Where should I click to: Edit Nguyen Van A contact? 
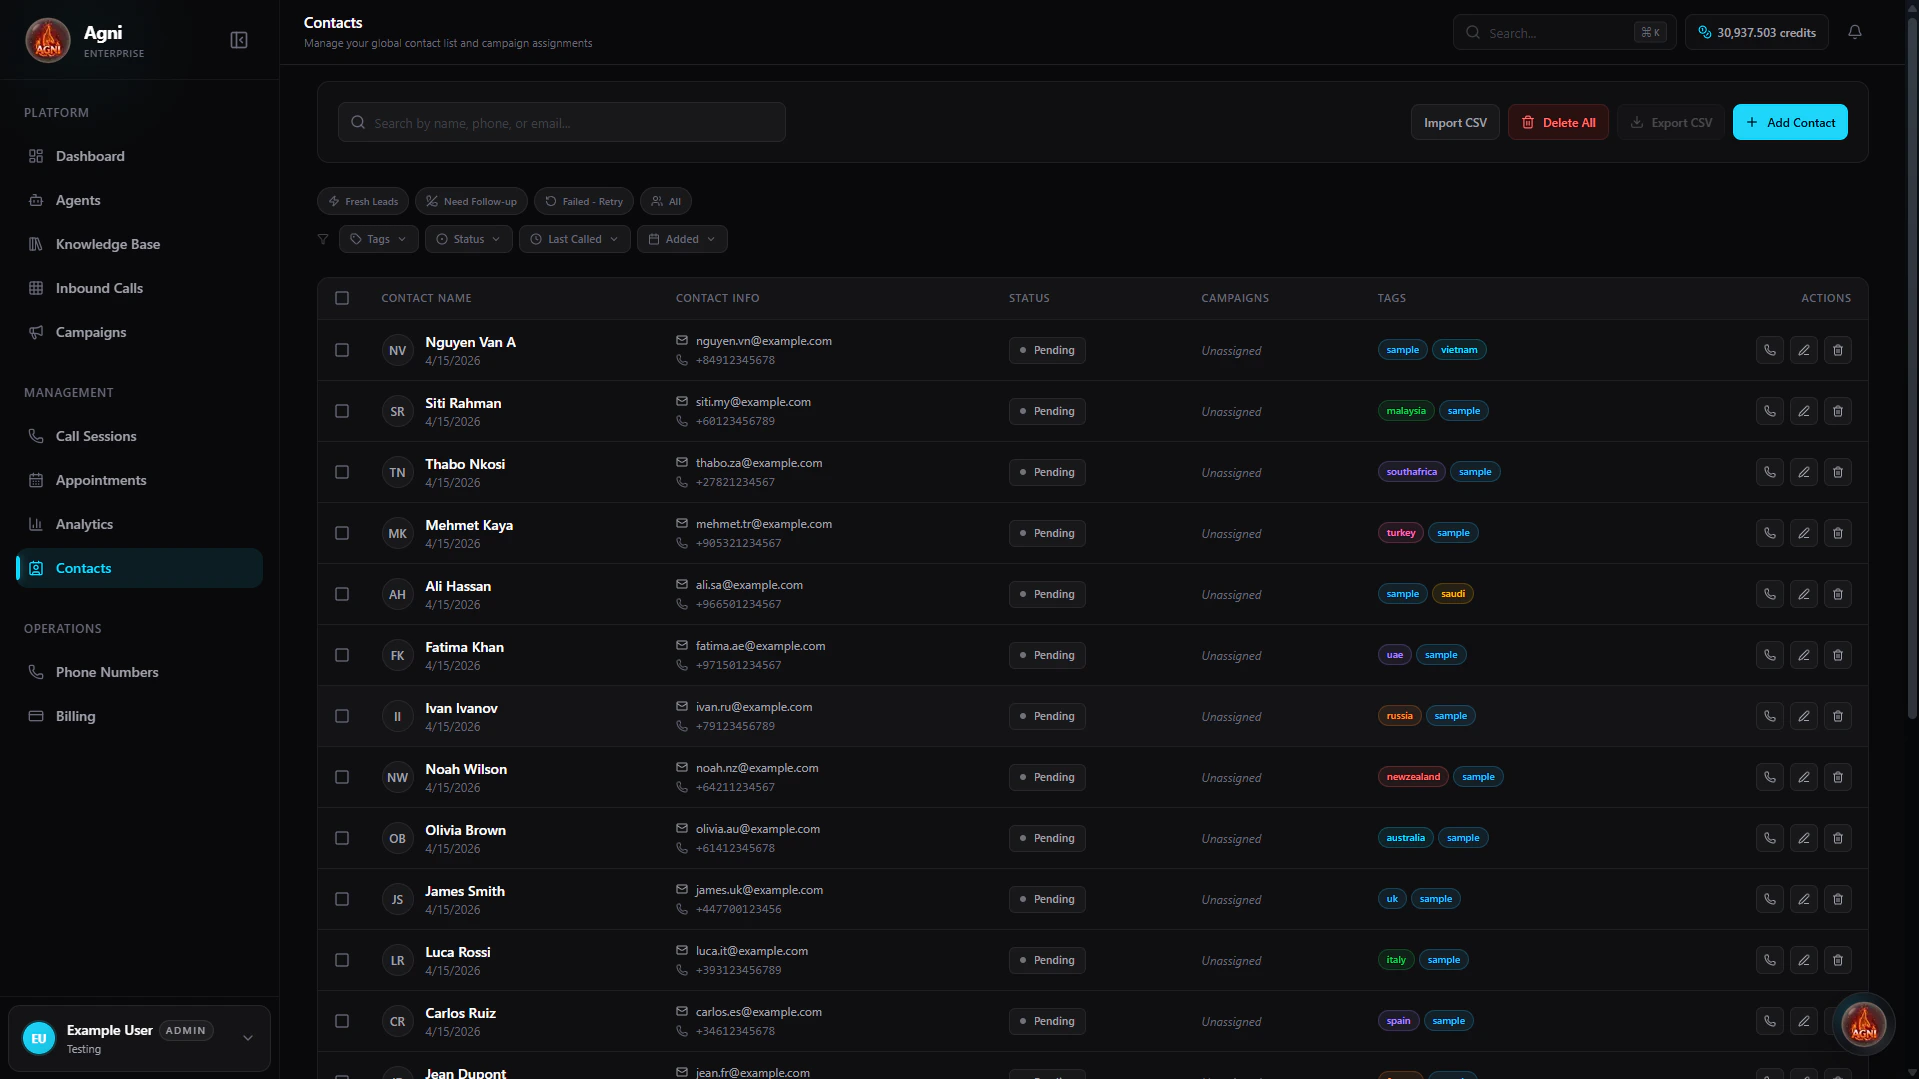(1804, 350)
